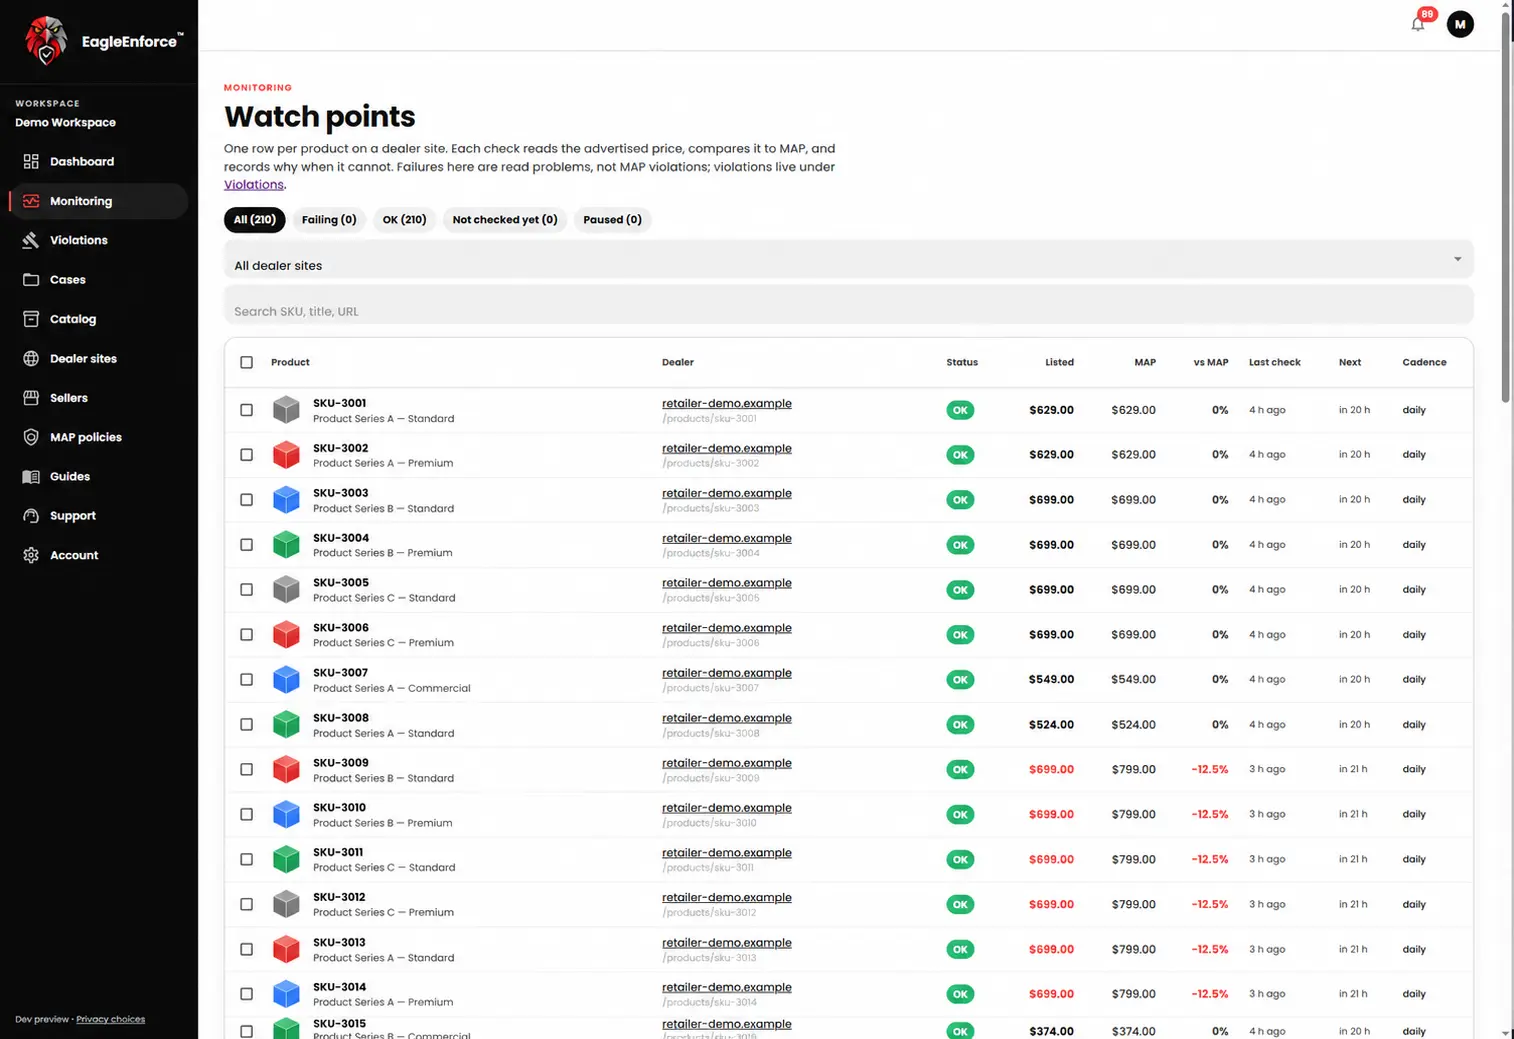Image resolution: width=1514 pixels, height=1039 pixels.
Task: Open the Privacy choices link
Action: [x=110, y=1019]
